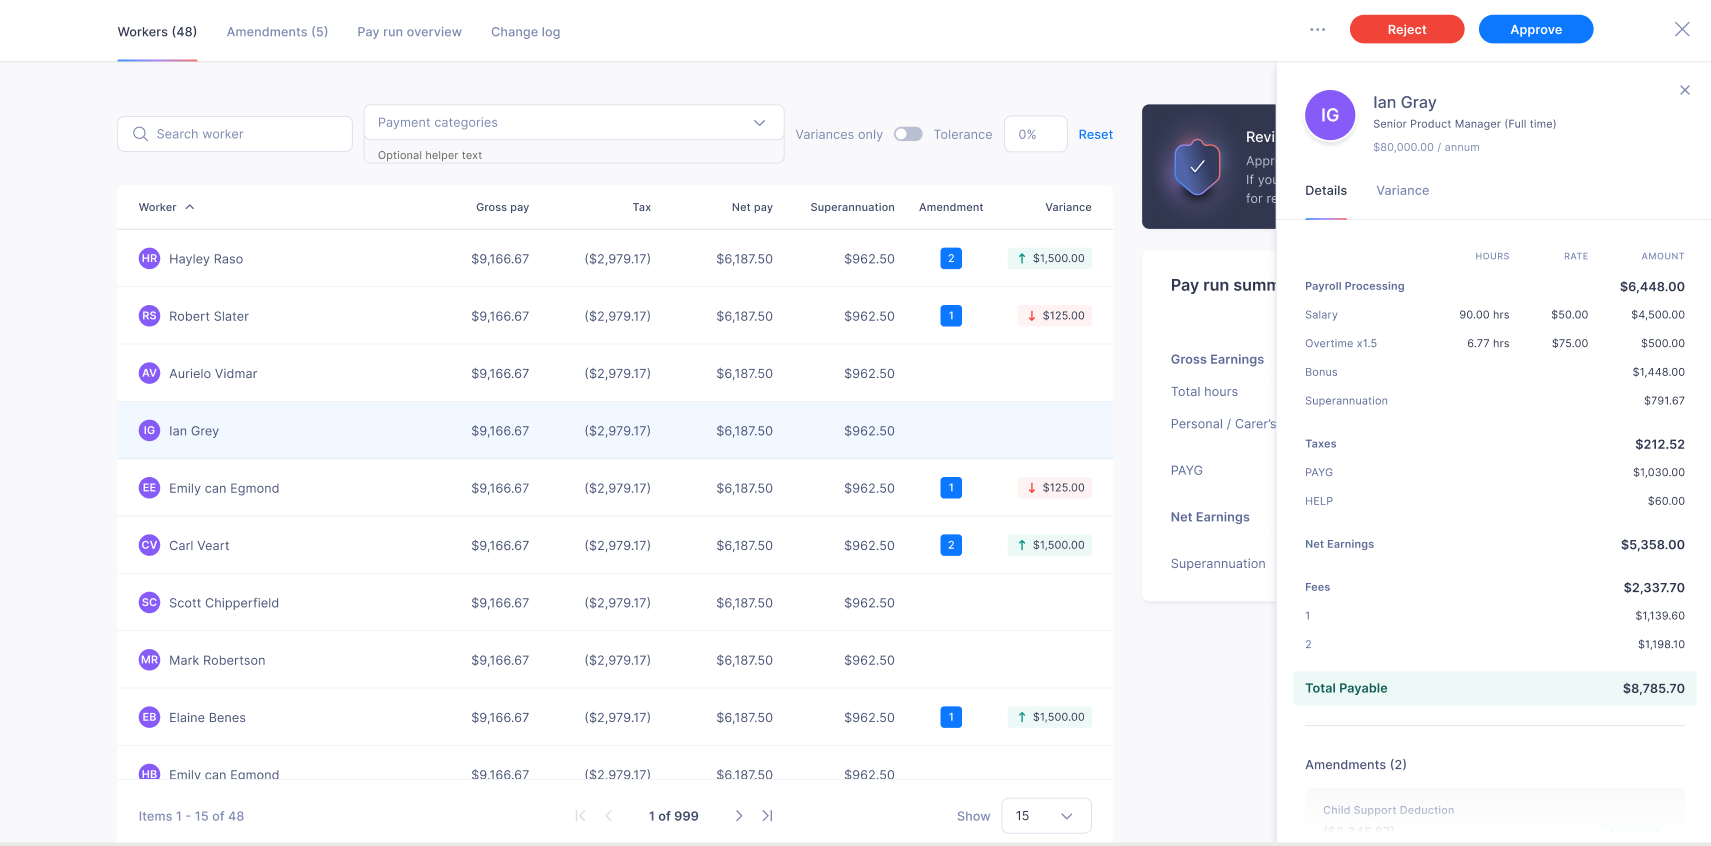1711x846 pixels.
Task: Open the Show items per page dropdown
Action: 1046,816
